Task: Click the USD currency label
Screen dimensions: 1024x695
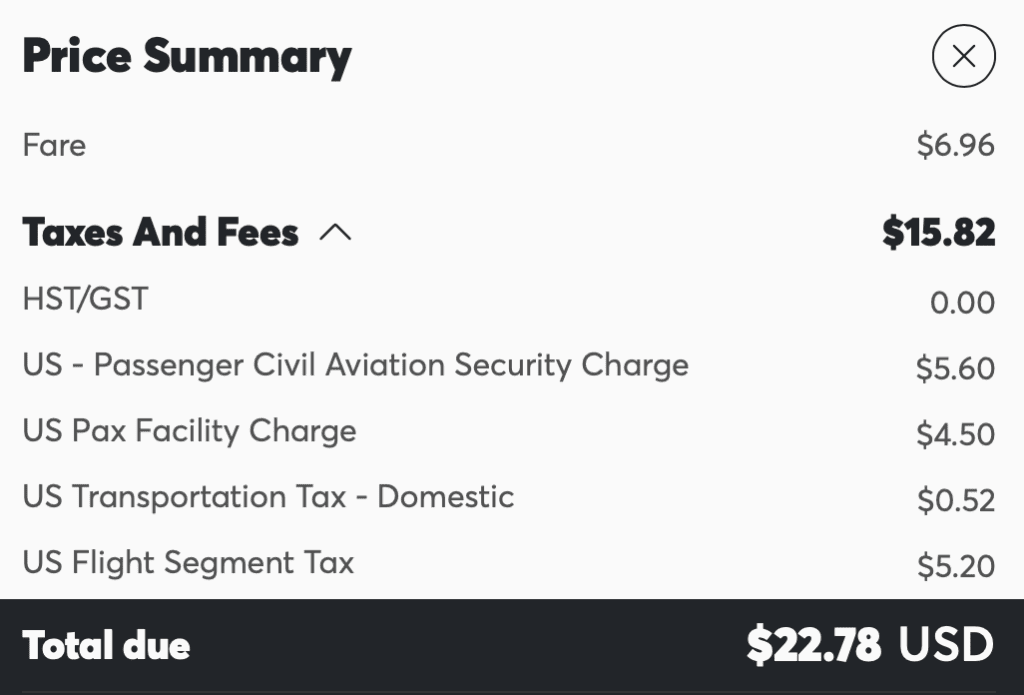Action: 946,645
